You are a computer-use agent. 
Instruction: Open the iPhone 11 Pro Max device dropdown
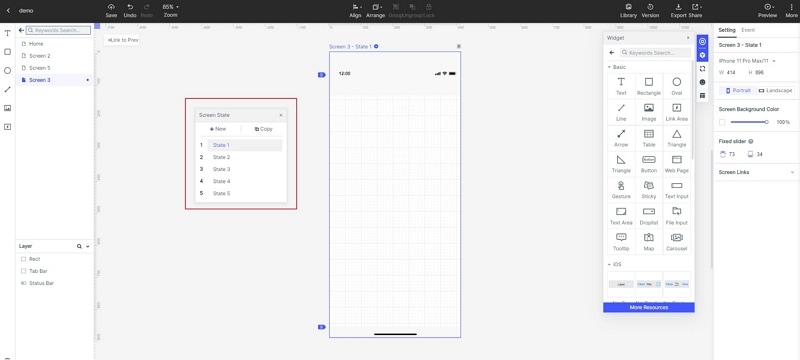point(747,61)
